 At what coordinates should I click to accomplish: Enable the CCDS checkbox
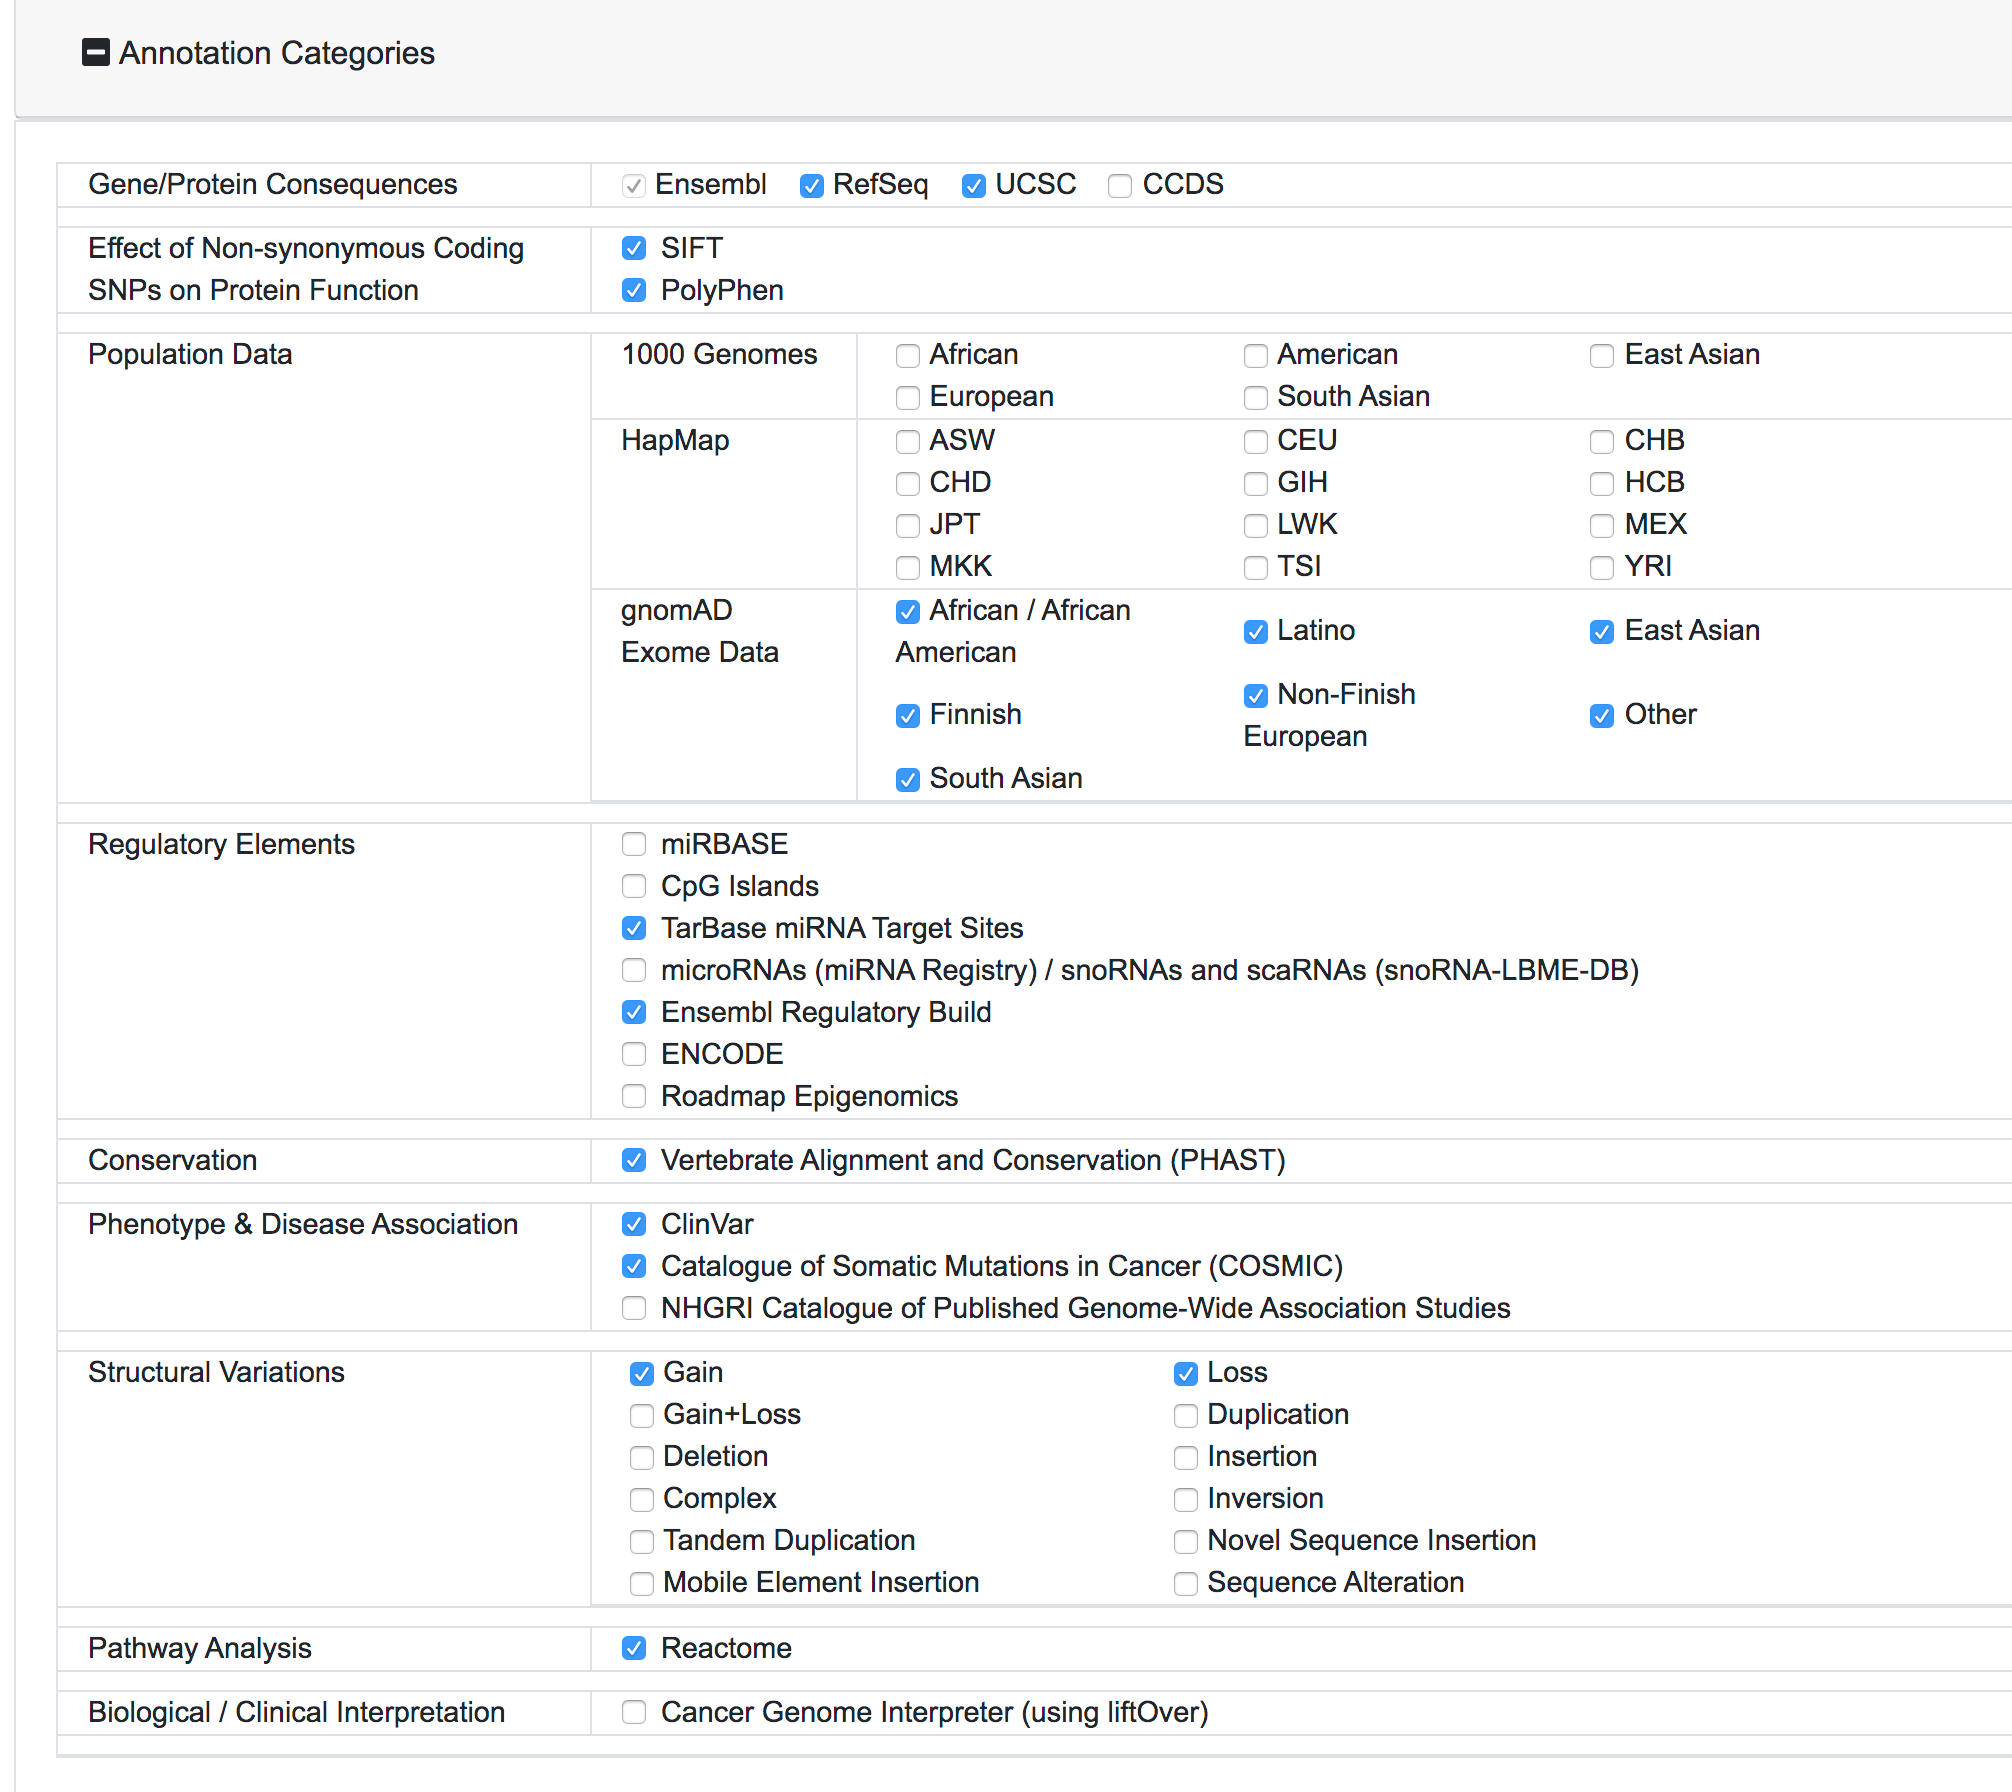tap(1120, 186)
